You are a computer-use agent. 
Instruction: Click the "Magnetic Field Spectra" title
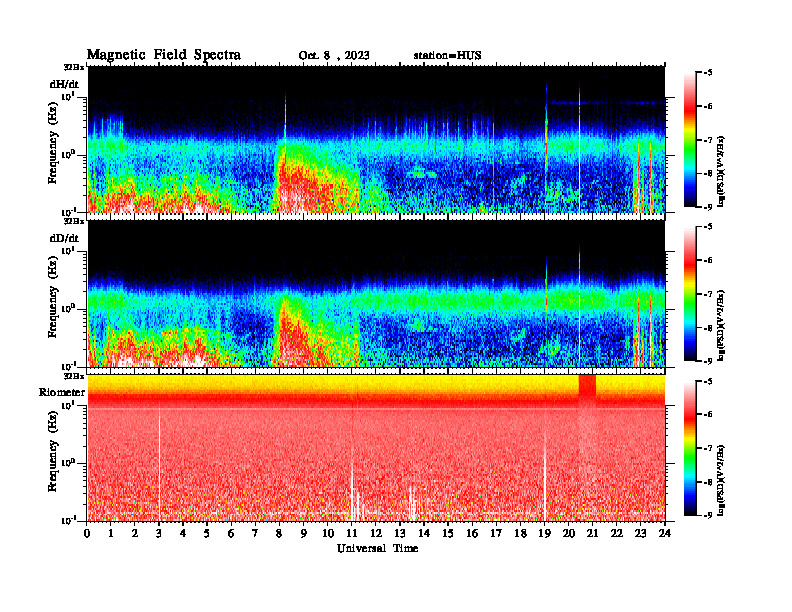[x=164, y=55]
